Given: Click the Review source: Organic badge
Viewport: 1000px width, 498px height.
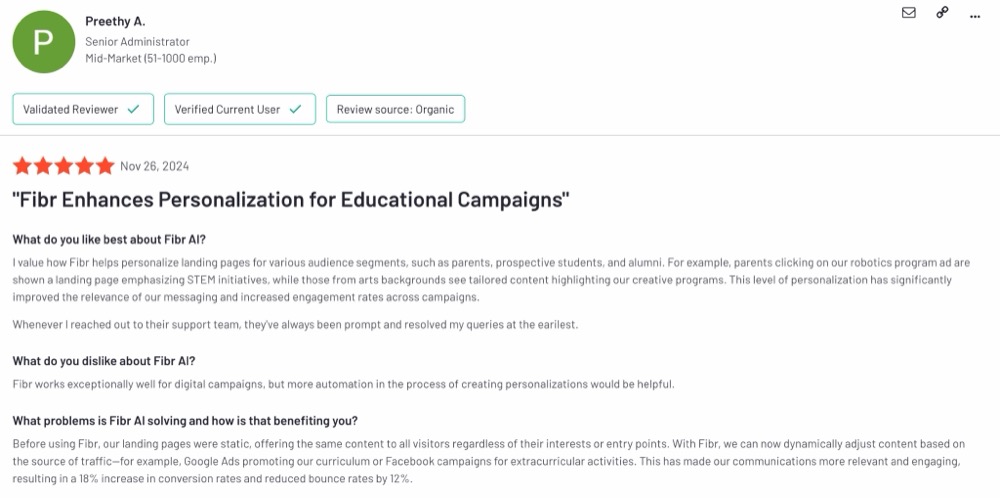Looking at the screenshot, I should [x=395, y=109].
